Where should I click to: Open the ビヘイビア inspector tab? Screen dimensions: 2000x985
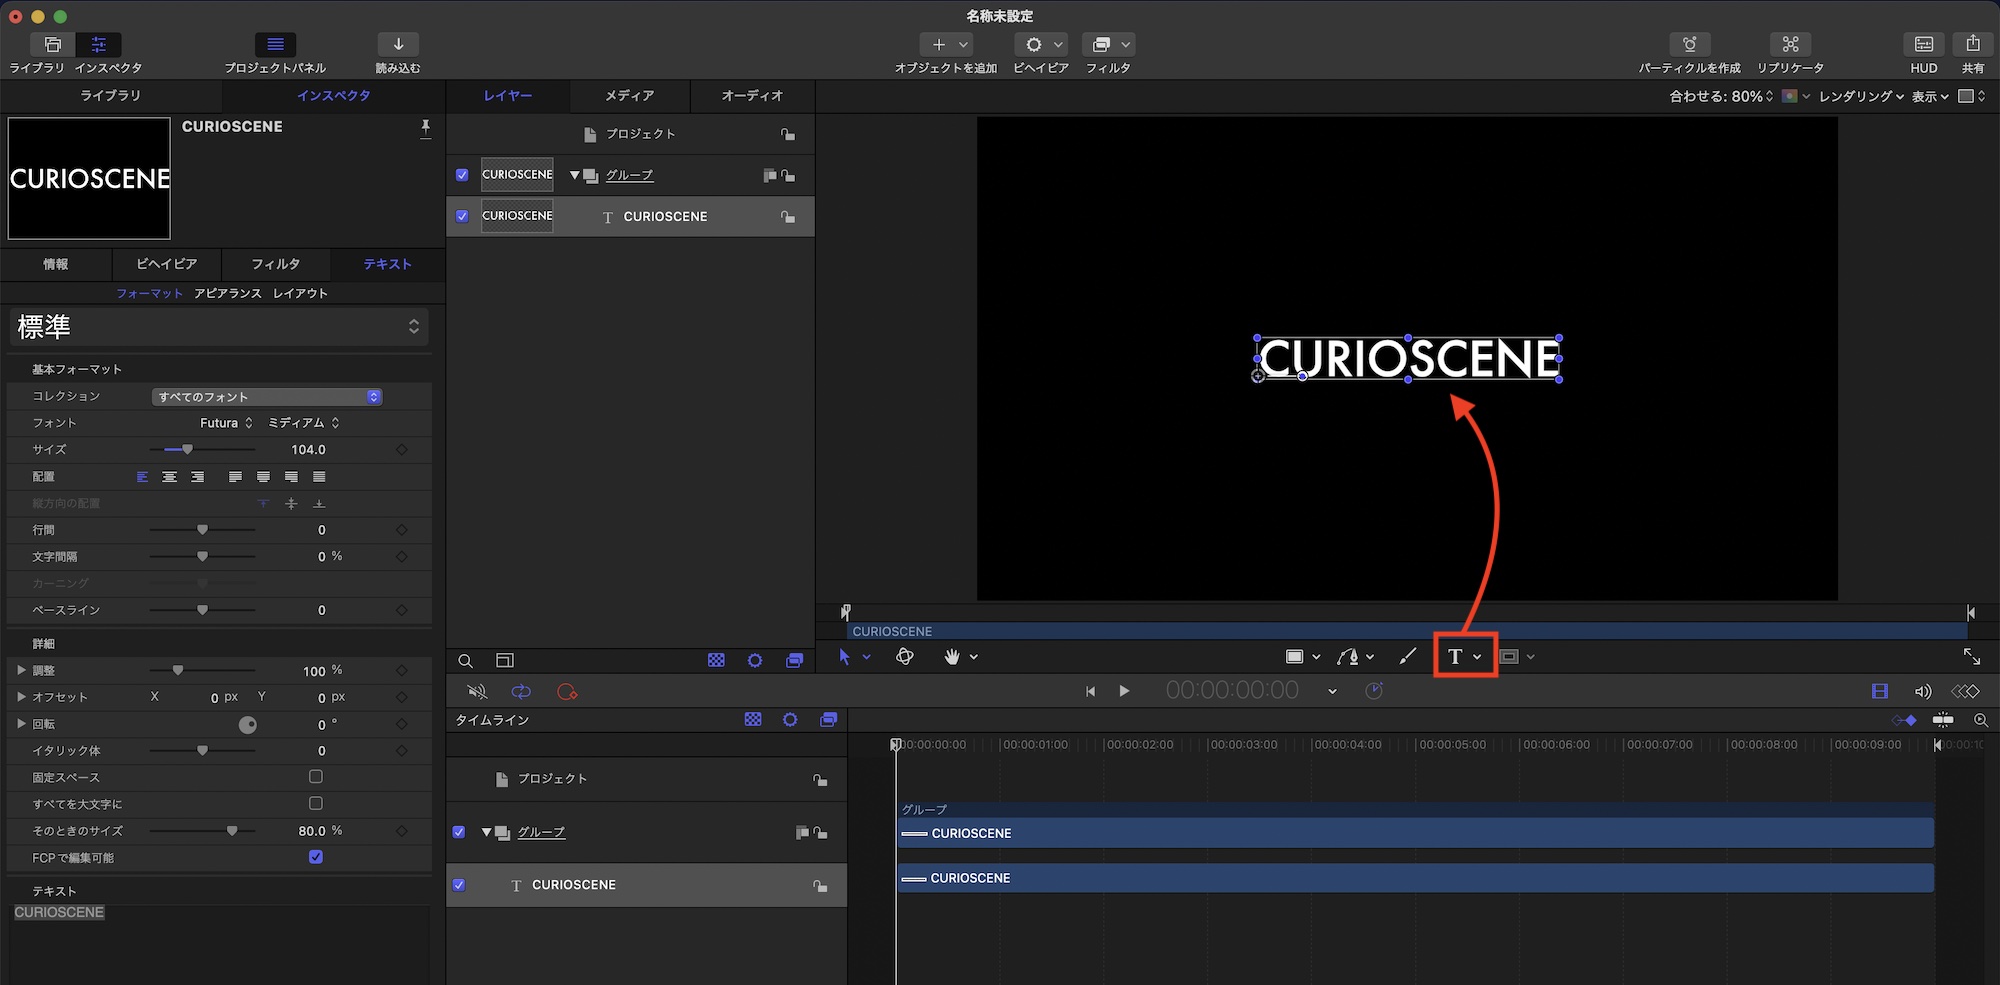(166, 264)
